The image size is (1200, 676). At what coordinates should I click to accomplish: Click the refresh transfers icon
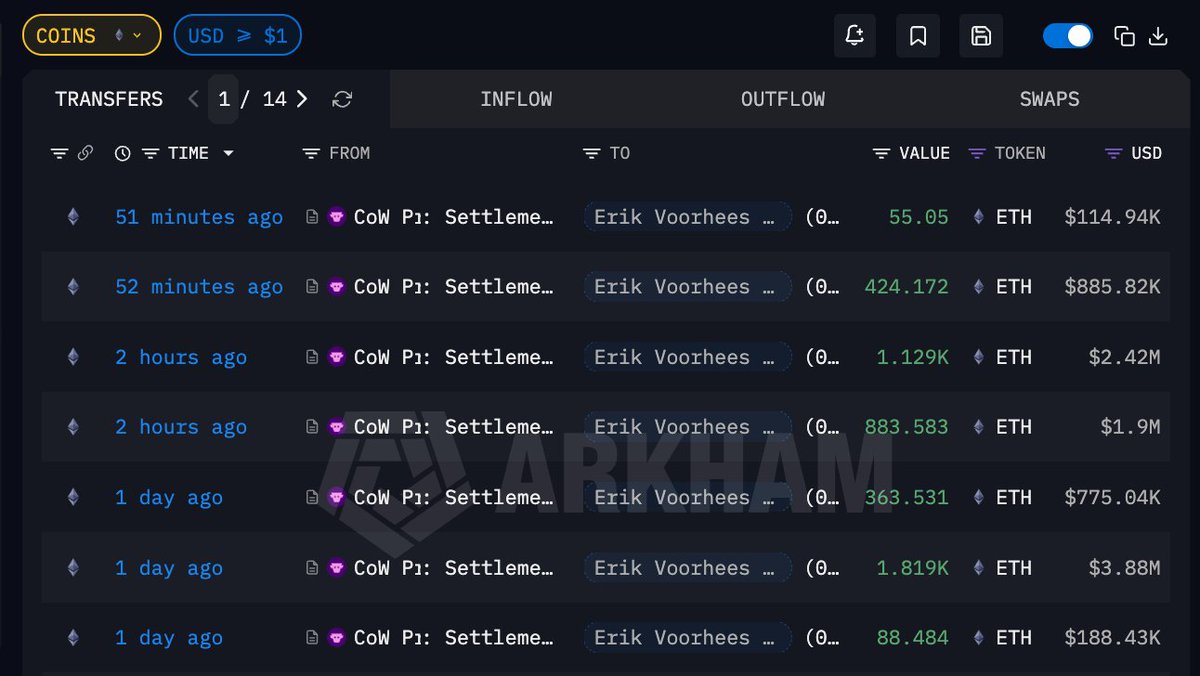342,99
